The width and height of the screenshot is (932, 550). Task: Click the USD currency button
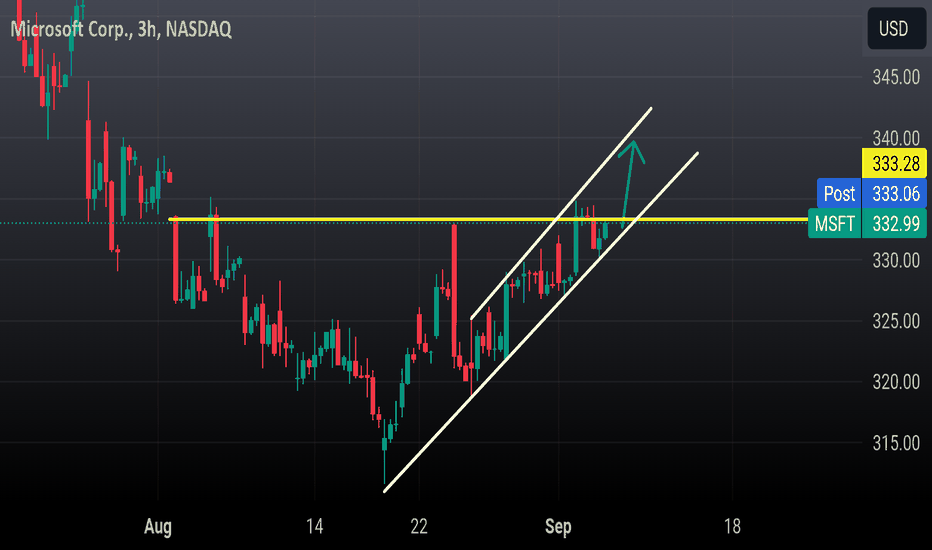pos(896,29)
